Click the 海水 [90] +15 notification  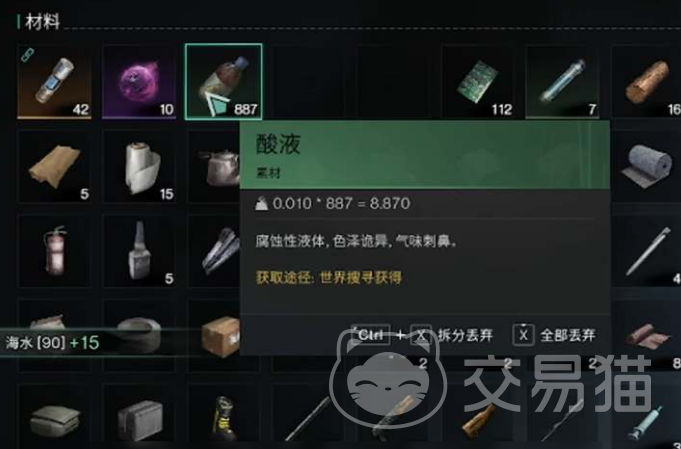53,343
